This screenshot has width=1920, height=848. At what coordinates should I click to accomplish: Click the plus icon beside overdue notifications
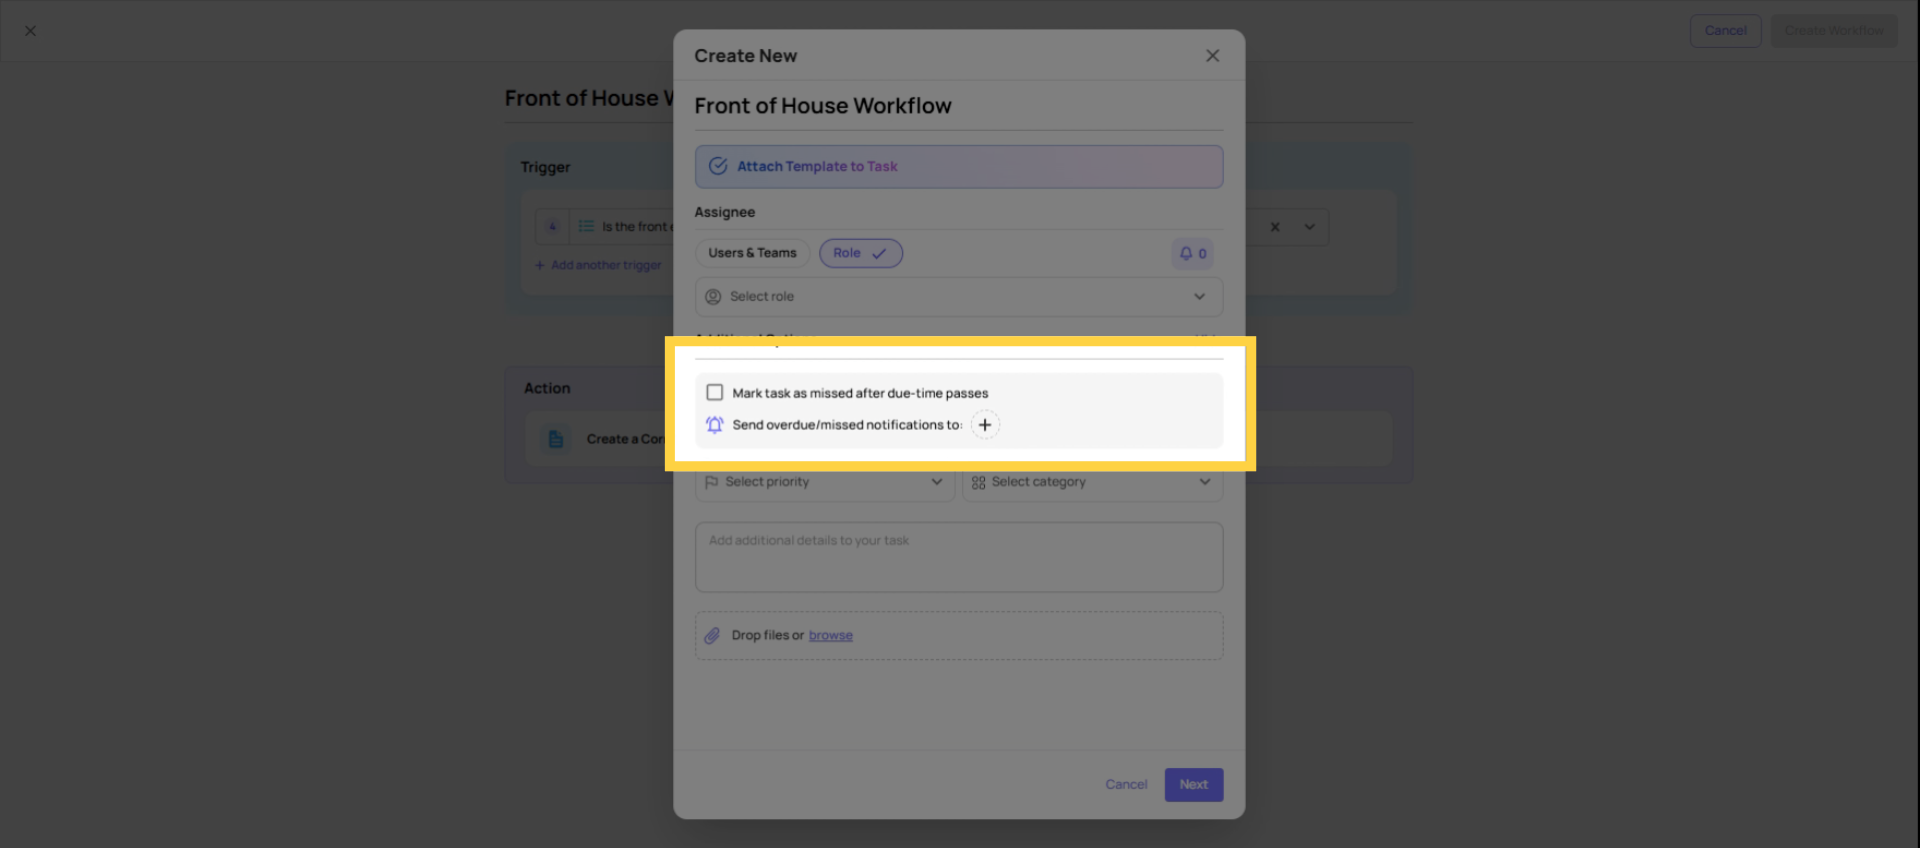click(x=985, y=425)
